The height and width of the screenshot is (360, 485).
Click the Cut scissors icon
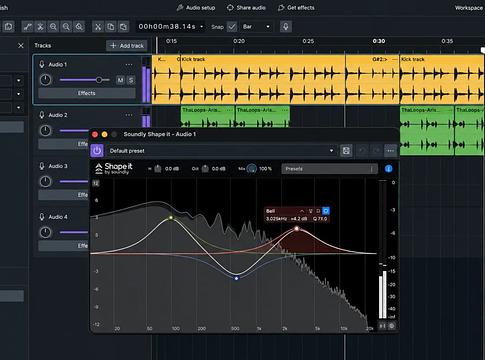(98, 27)
